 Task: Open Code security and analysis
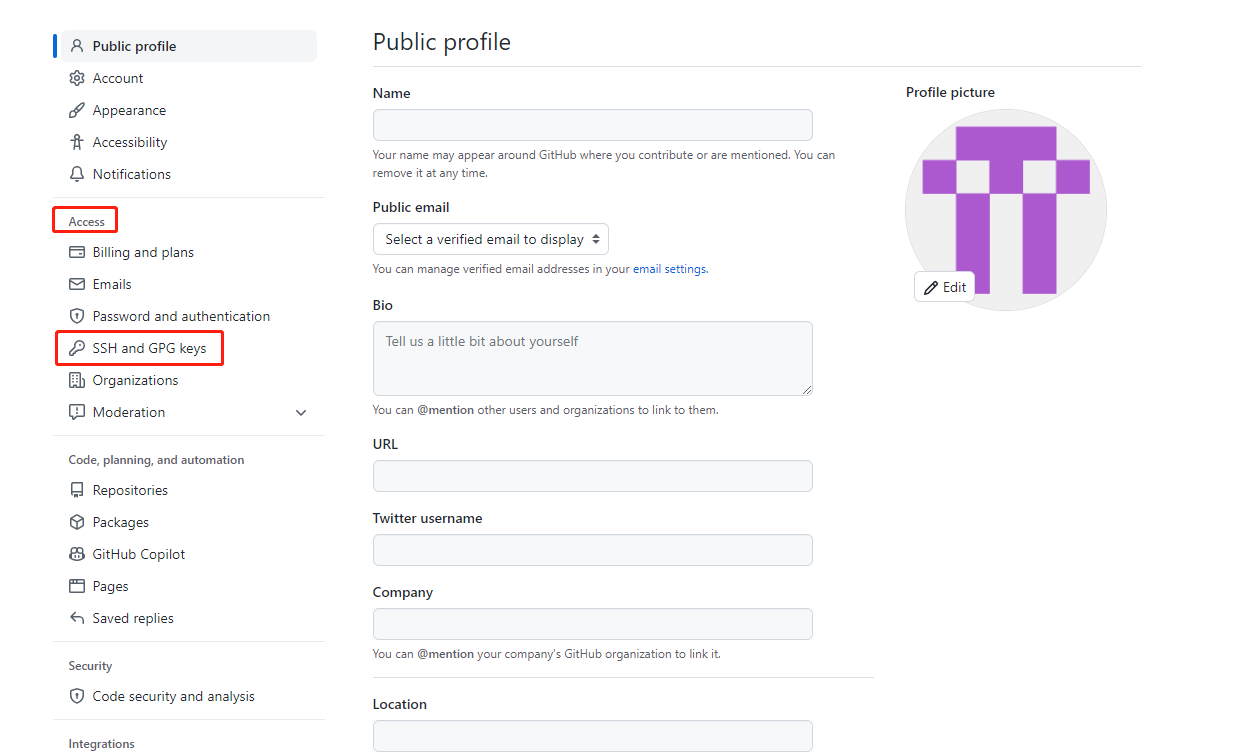click(x=173, y=696)
